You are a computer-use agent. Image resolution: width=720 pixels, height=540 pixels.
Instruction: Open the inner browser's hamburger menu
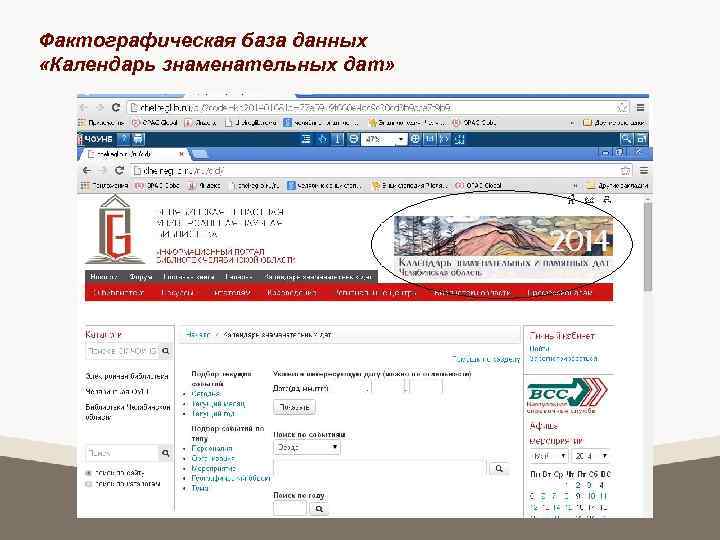(644, 171)
